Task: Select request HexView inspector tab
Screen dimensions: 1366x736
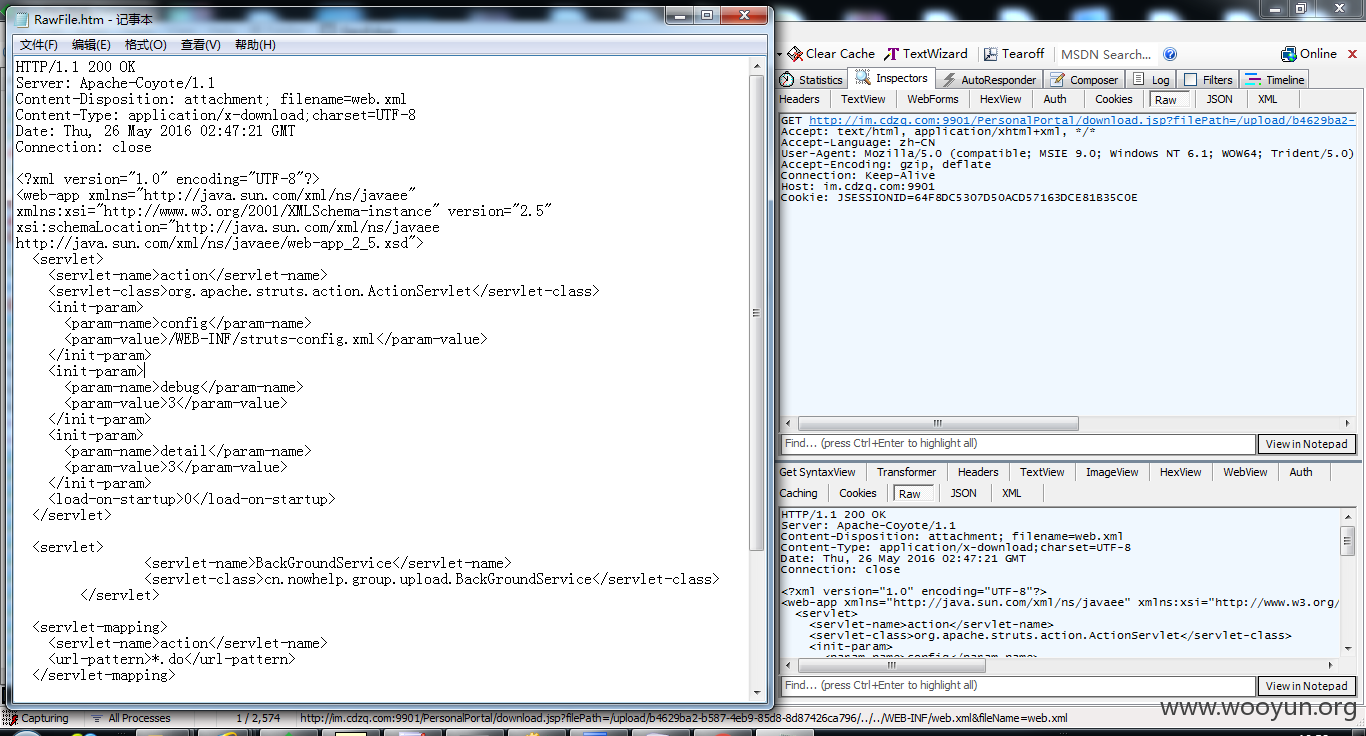Action: (x=1000, y=99)
